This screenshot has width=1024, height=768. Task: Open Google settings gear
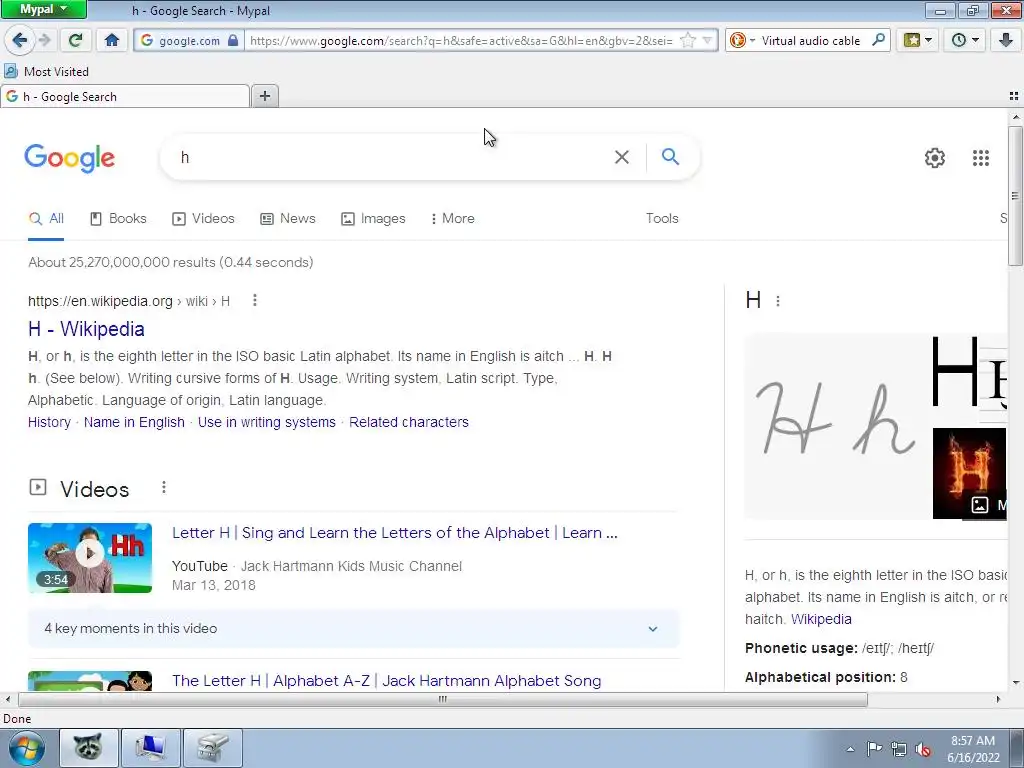[935, 158]
